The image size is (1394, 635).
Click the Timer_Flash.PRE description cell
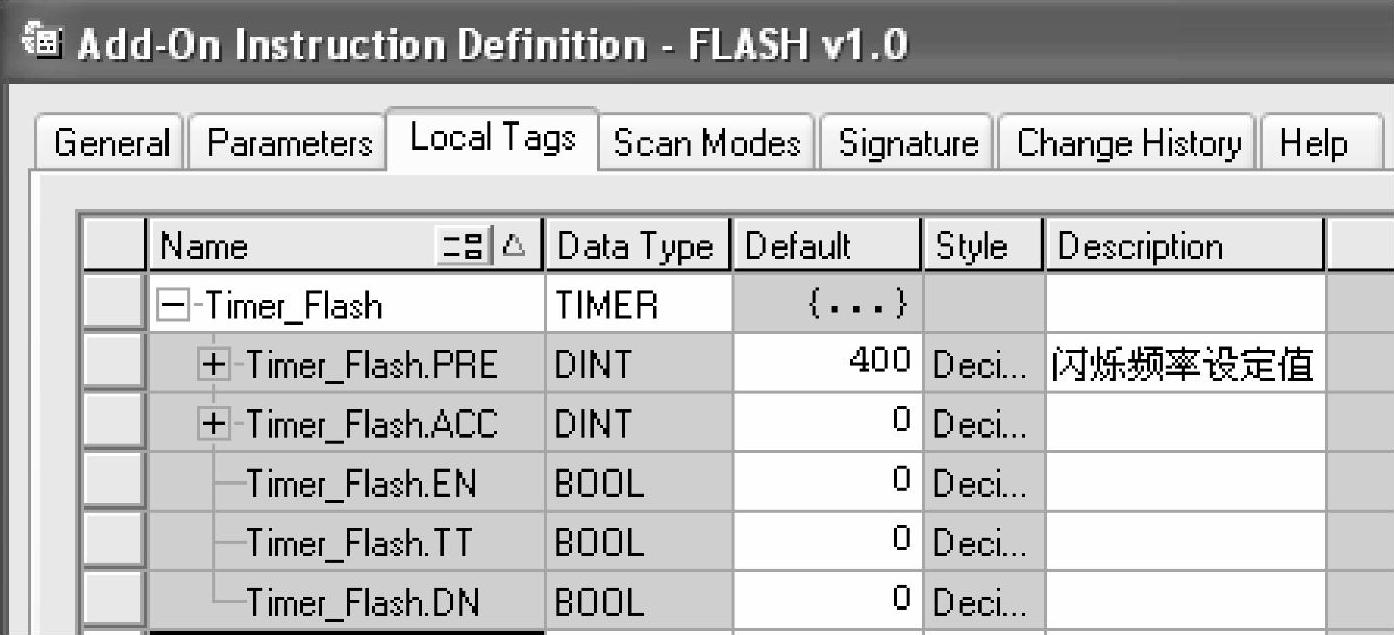(1184, 365)
